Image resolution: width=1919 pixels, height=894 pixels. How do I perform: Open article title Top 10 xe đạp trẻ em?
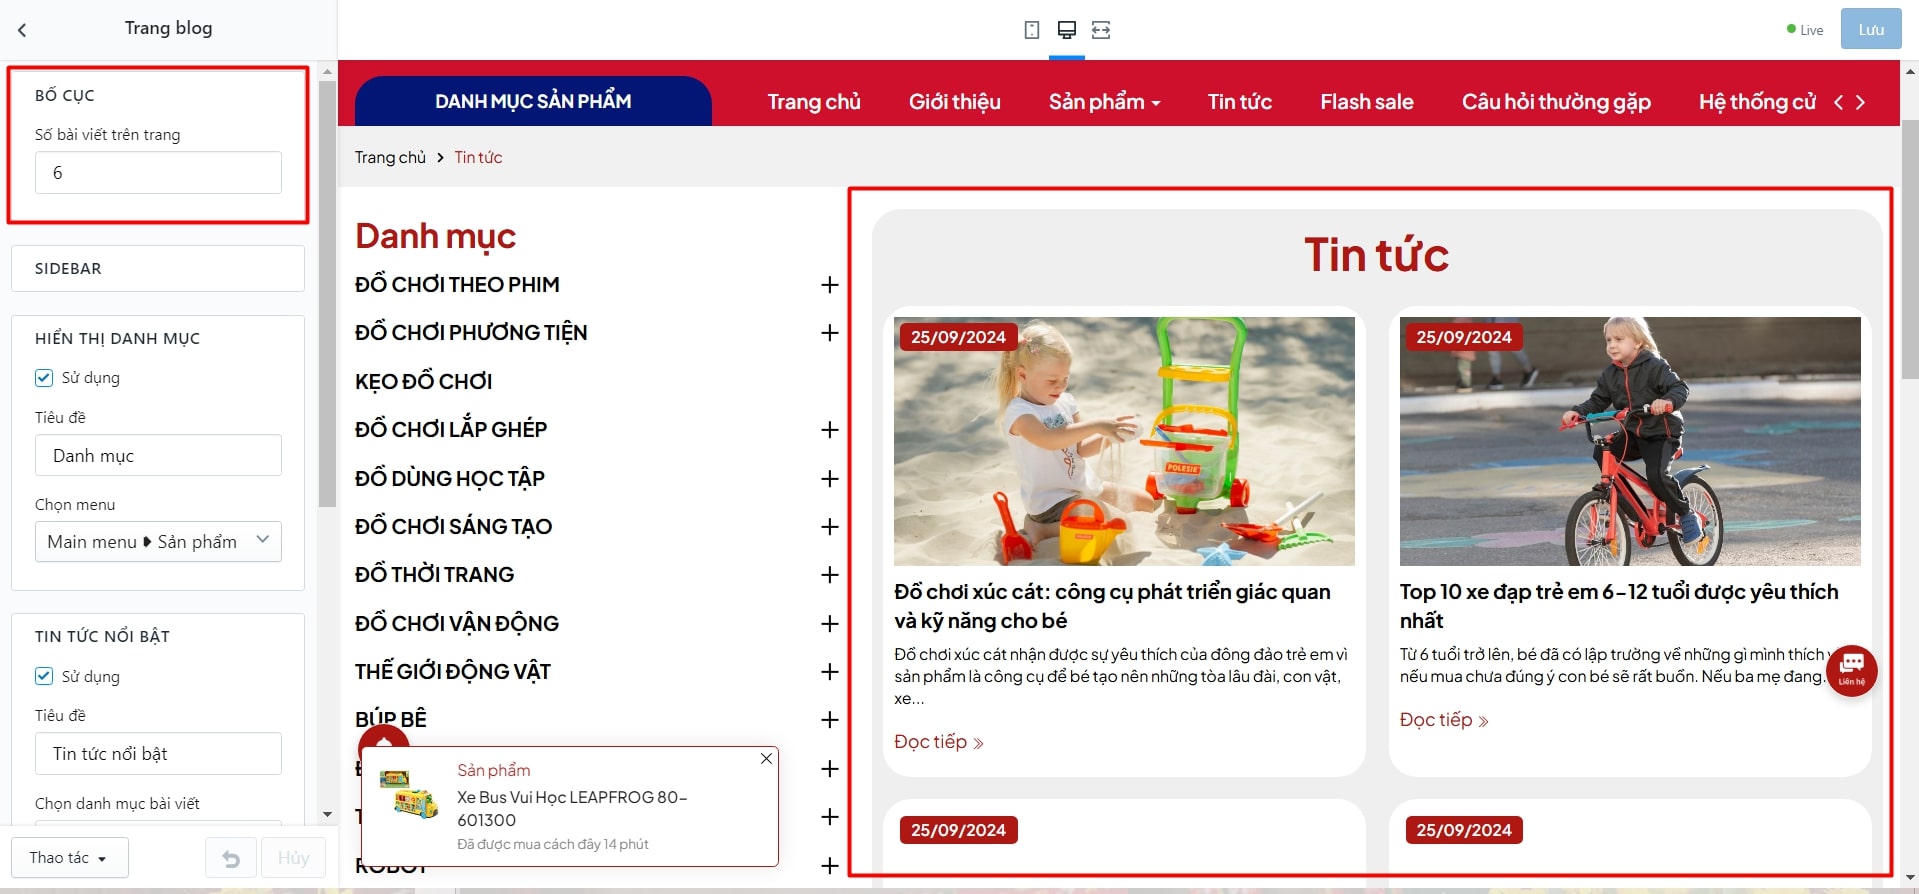1618,606
